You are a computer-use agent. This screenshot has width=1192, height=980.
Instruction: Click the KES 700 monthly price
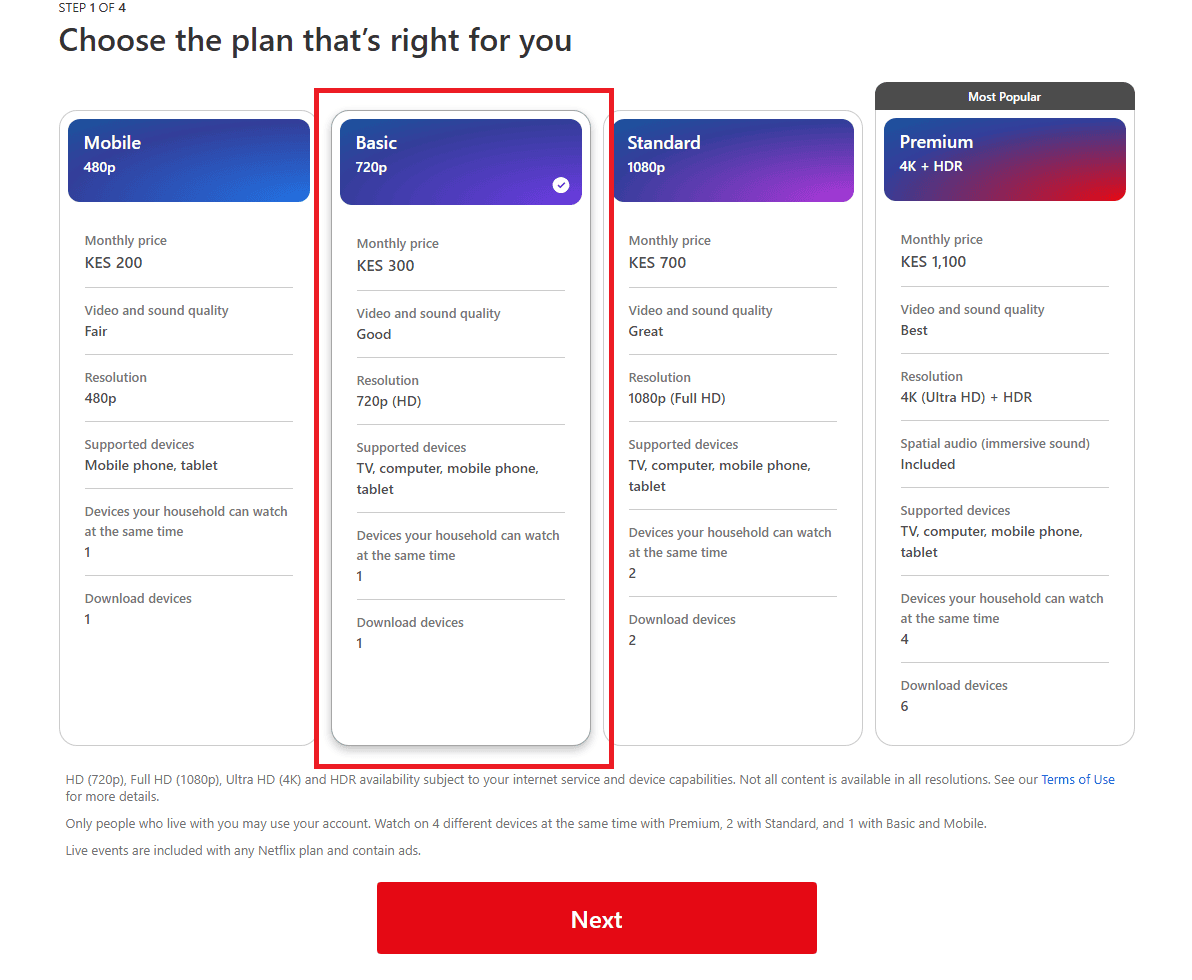(x=657, y=263)
